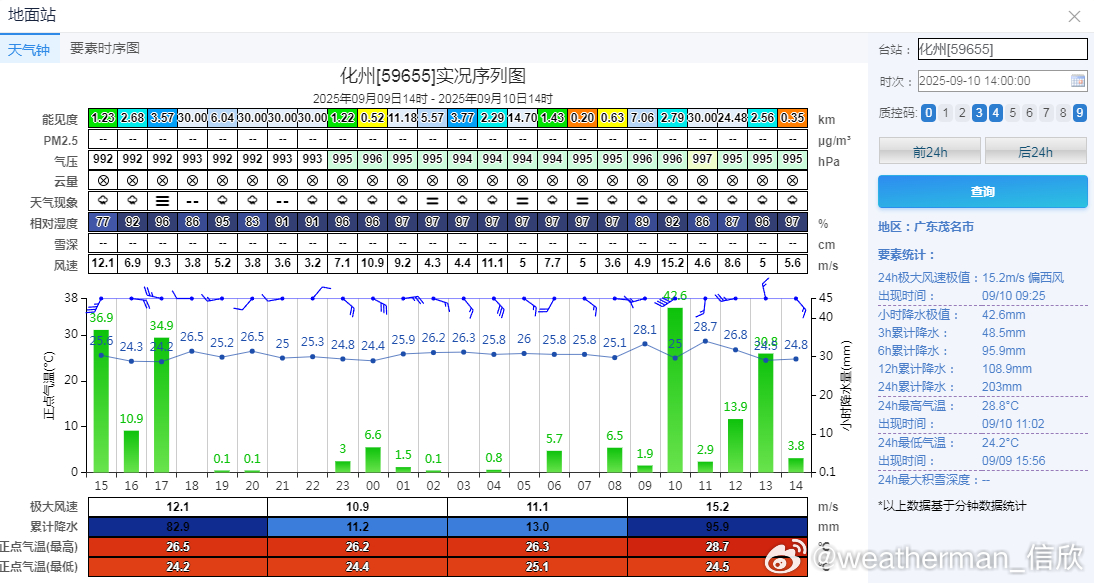
Task: Click the 09/09 15:56 occurrence time
Action: click(1013, 461)
